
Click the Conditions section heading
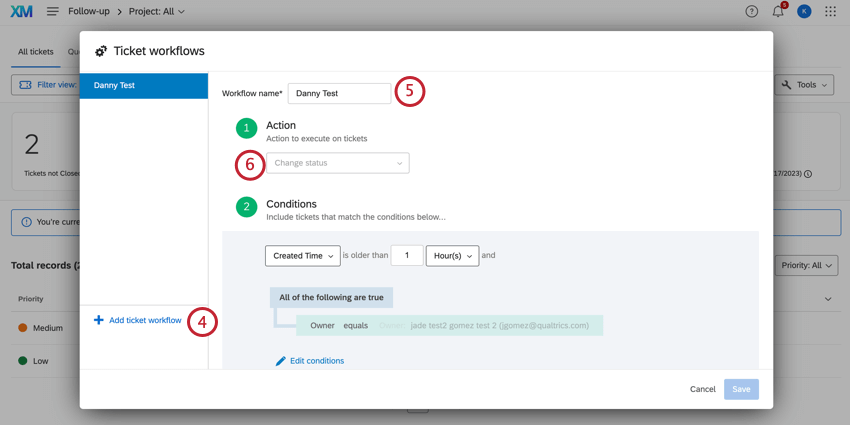pyautogui.click(x=291, y=204)
